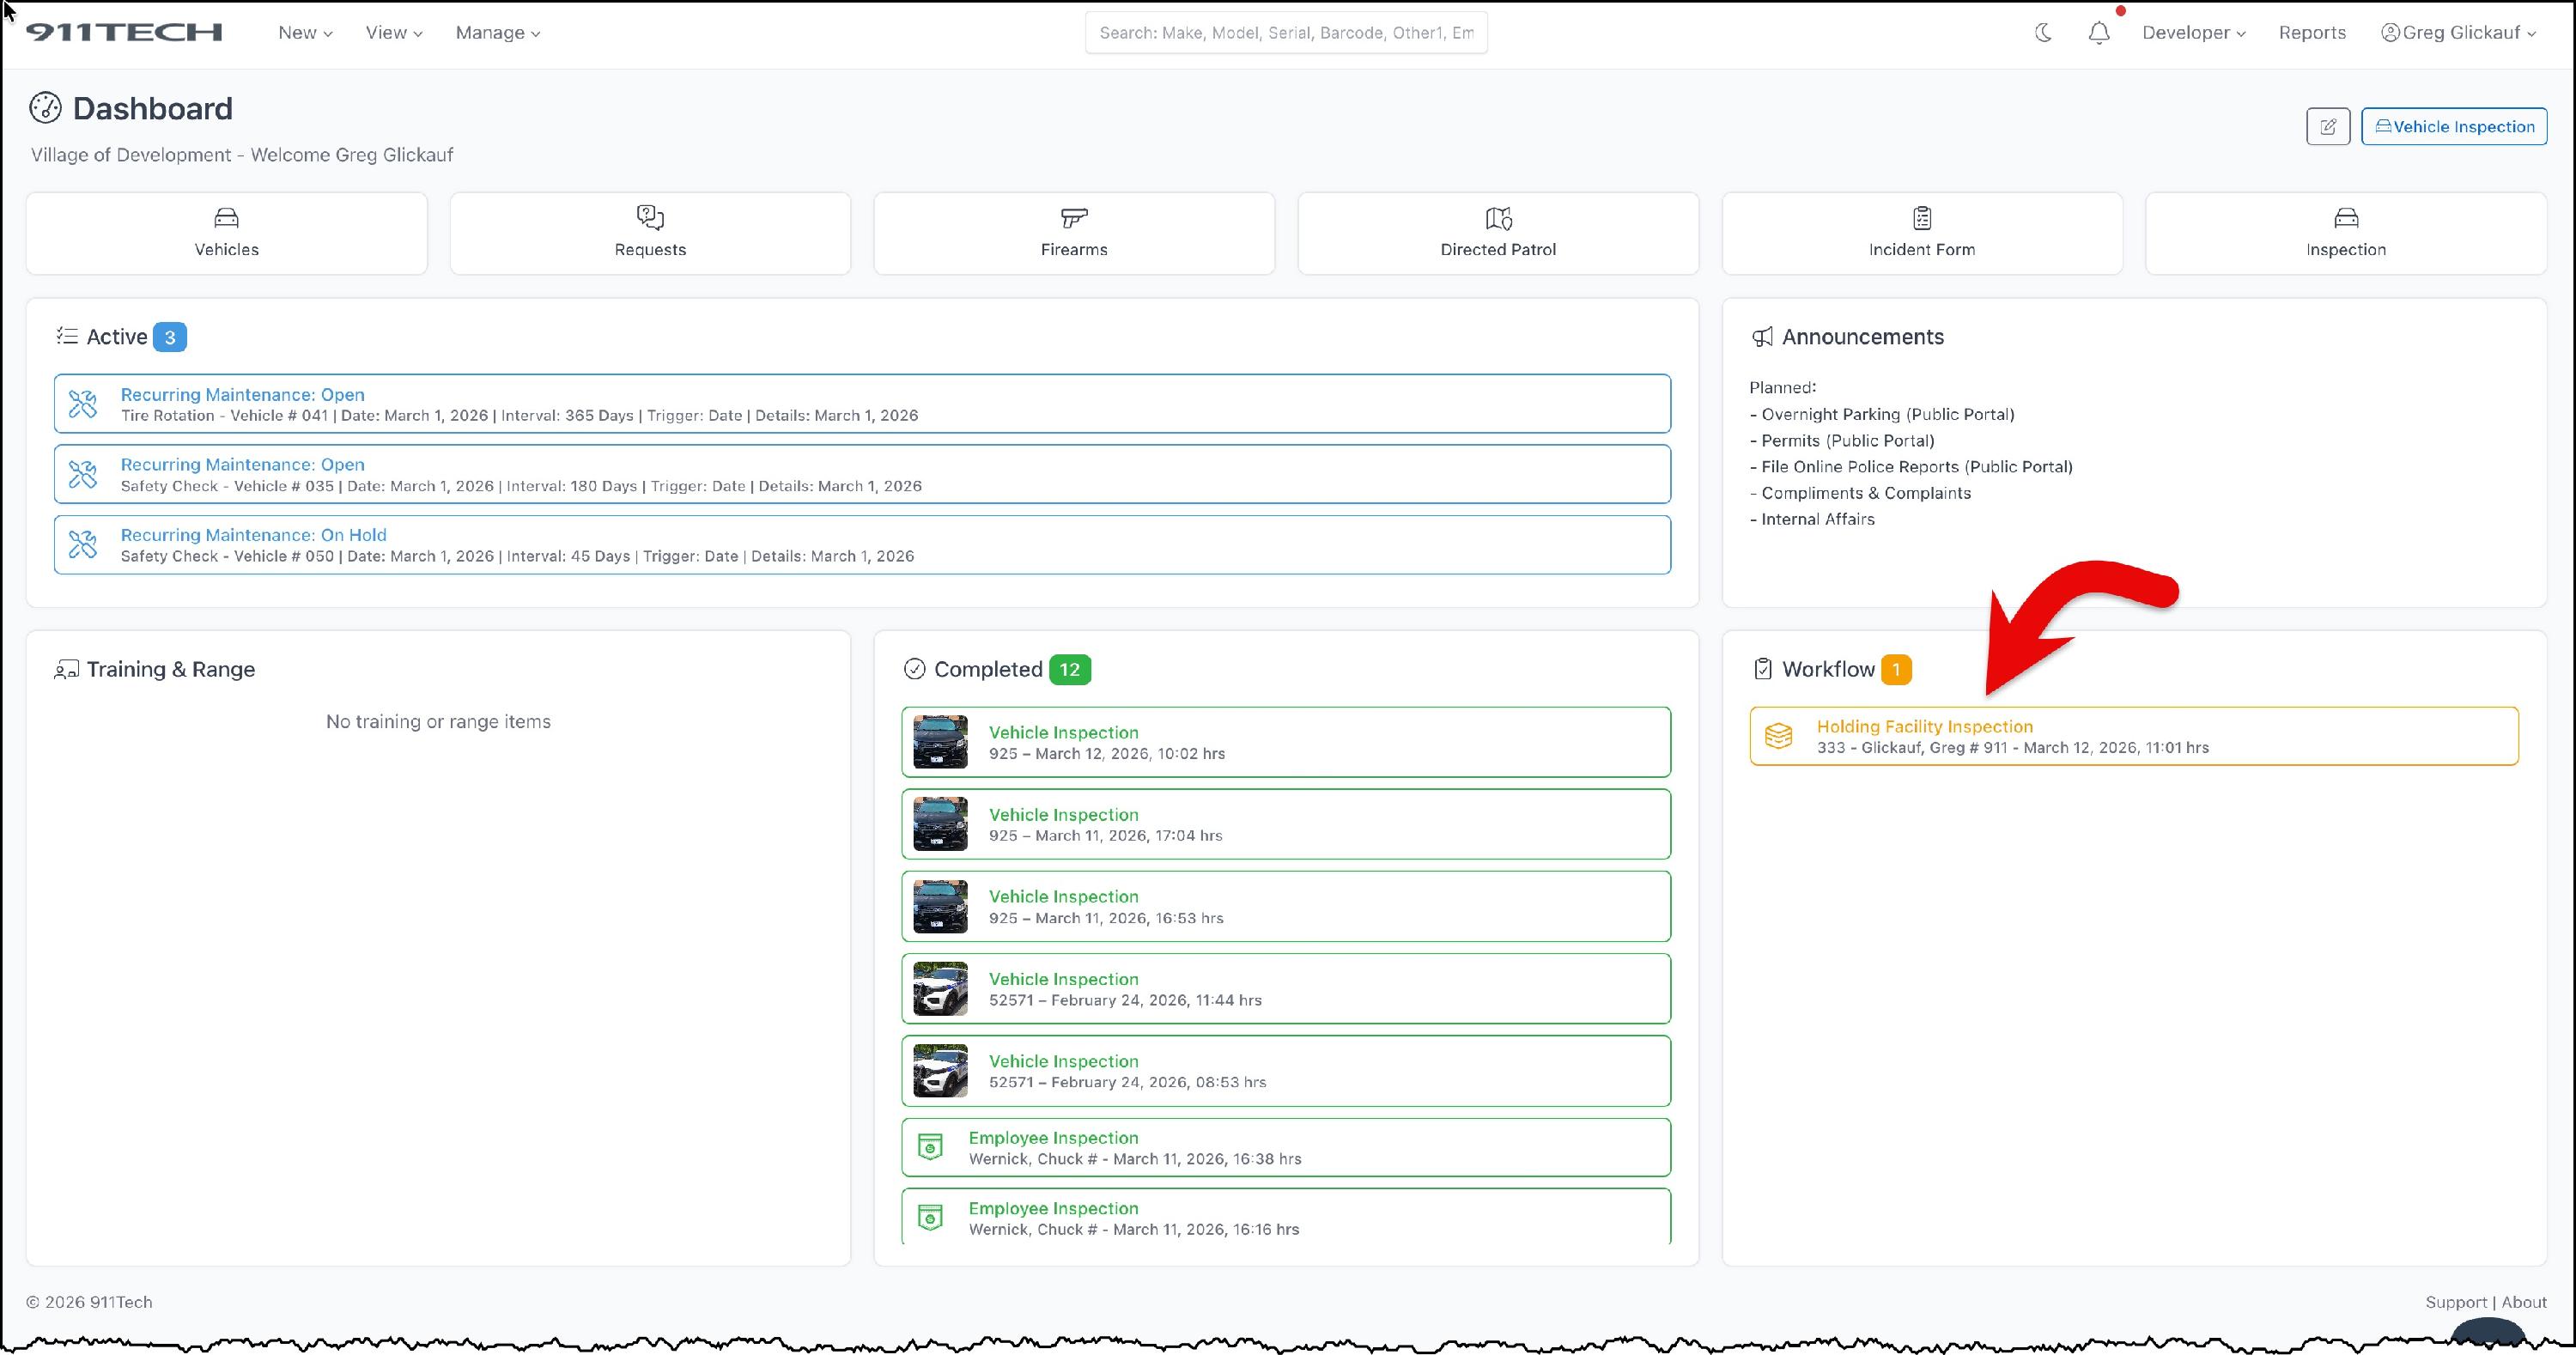Open the Developer menu

tap(2193, 33)
